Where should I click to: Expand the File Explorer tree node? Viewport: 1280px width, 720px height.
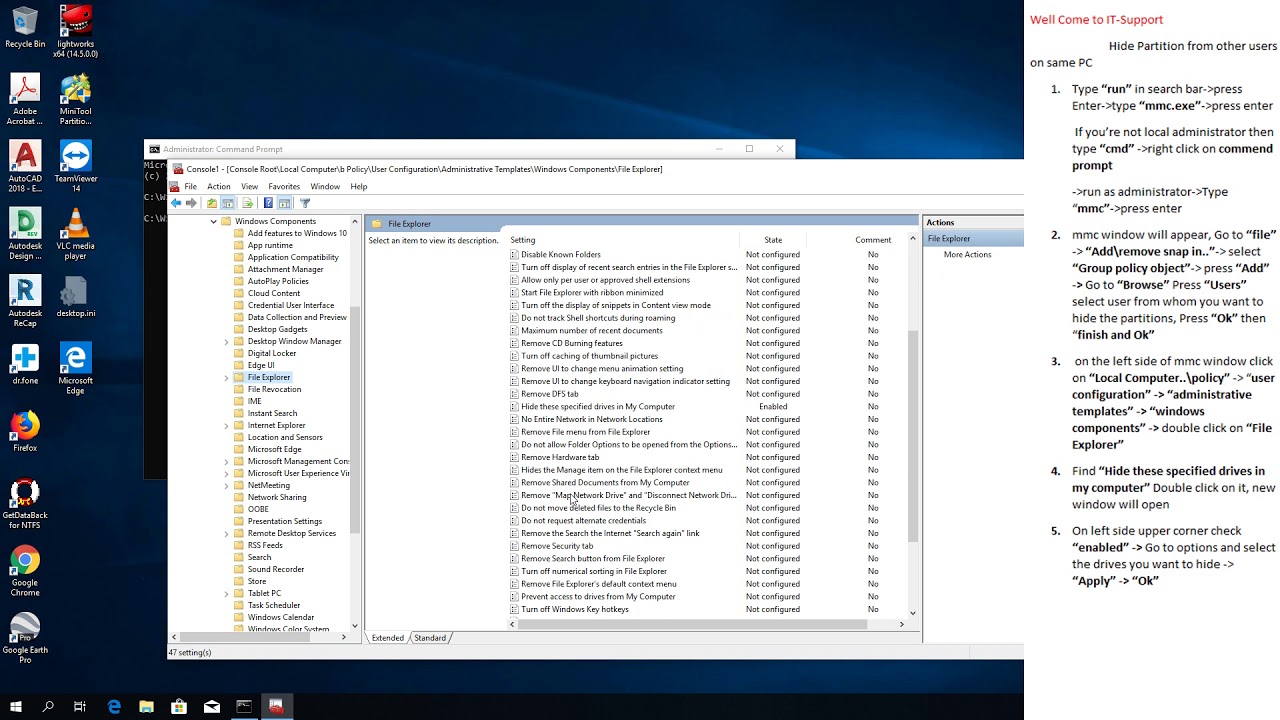(226, 377)
